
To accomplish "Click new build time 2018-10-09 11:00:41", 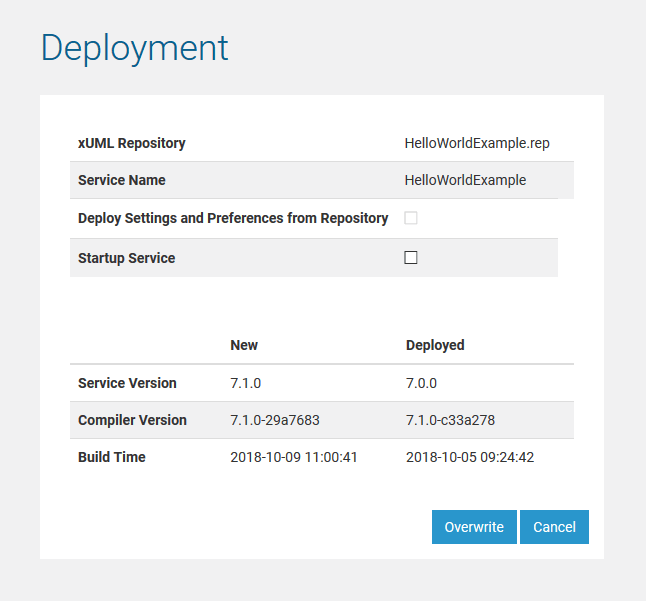I will click(294, 457).
